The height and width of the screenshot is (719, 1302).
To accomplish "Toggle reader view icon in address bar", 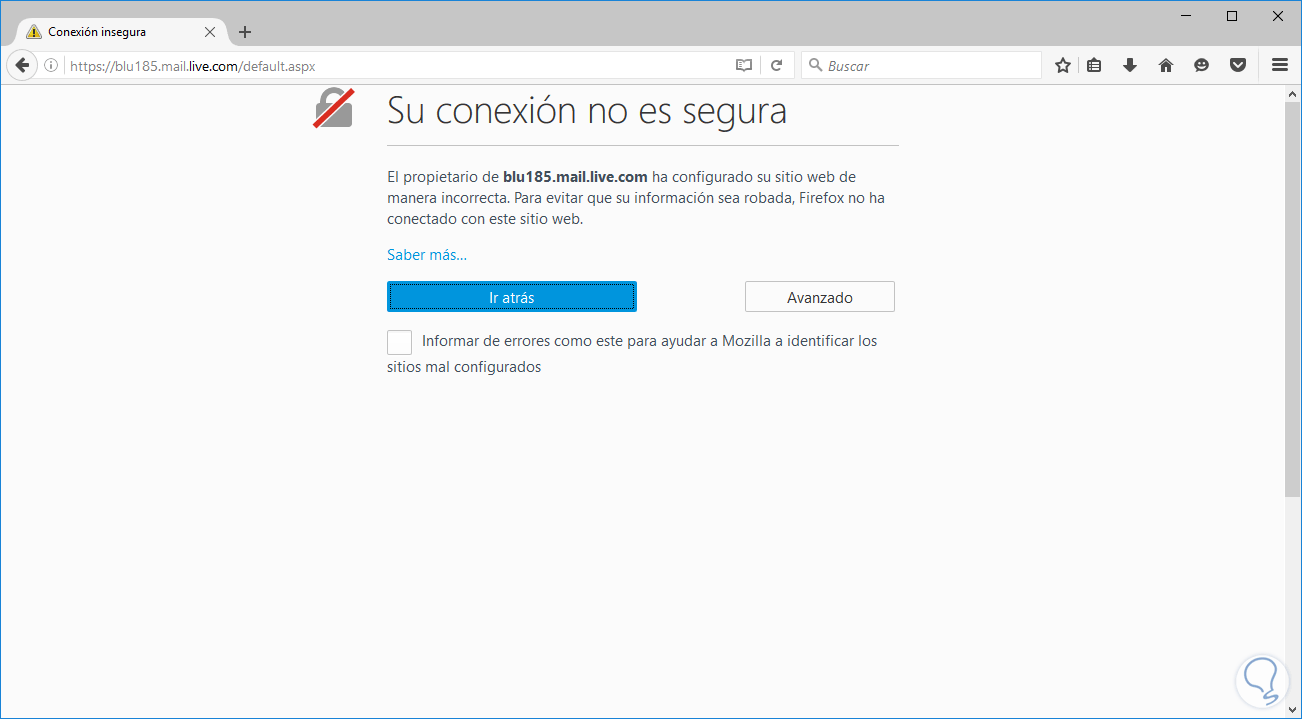I will (743, 66).
